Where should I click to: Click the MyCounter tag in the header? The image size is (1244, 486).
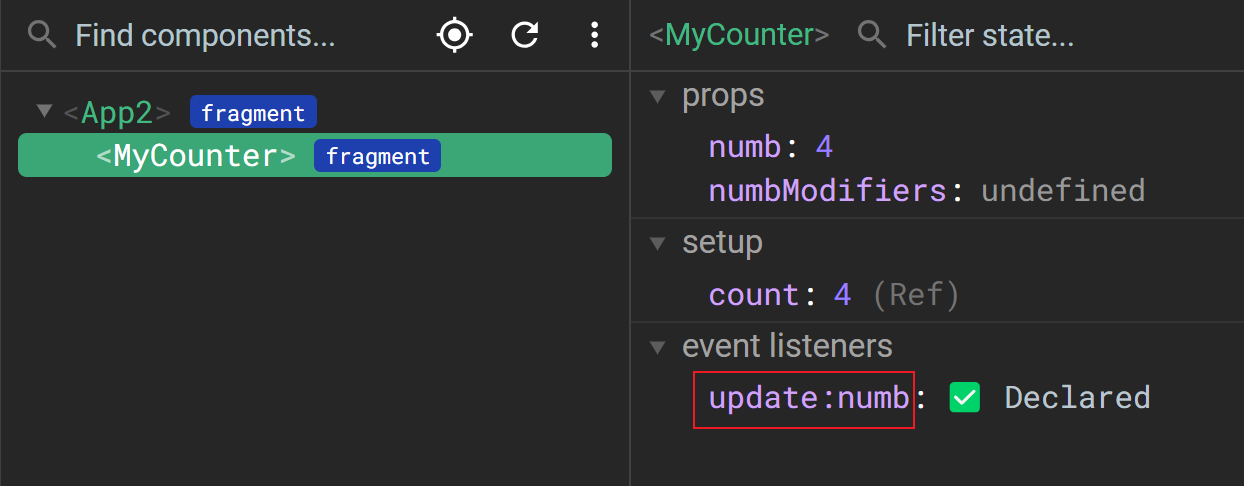point(739,36)
